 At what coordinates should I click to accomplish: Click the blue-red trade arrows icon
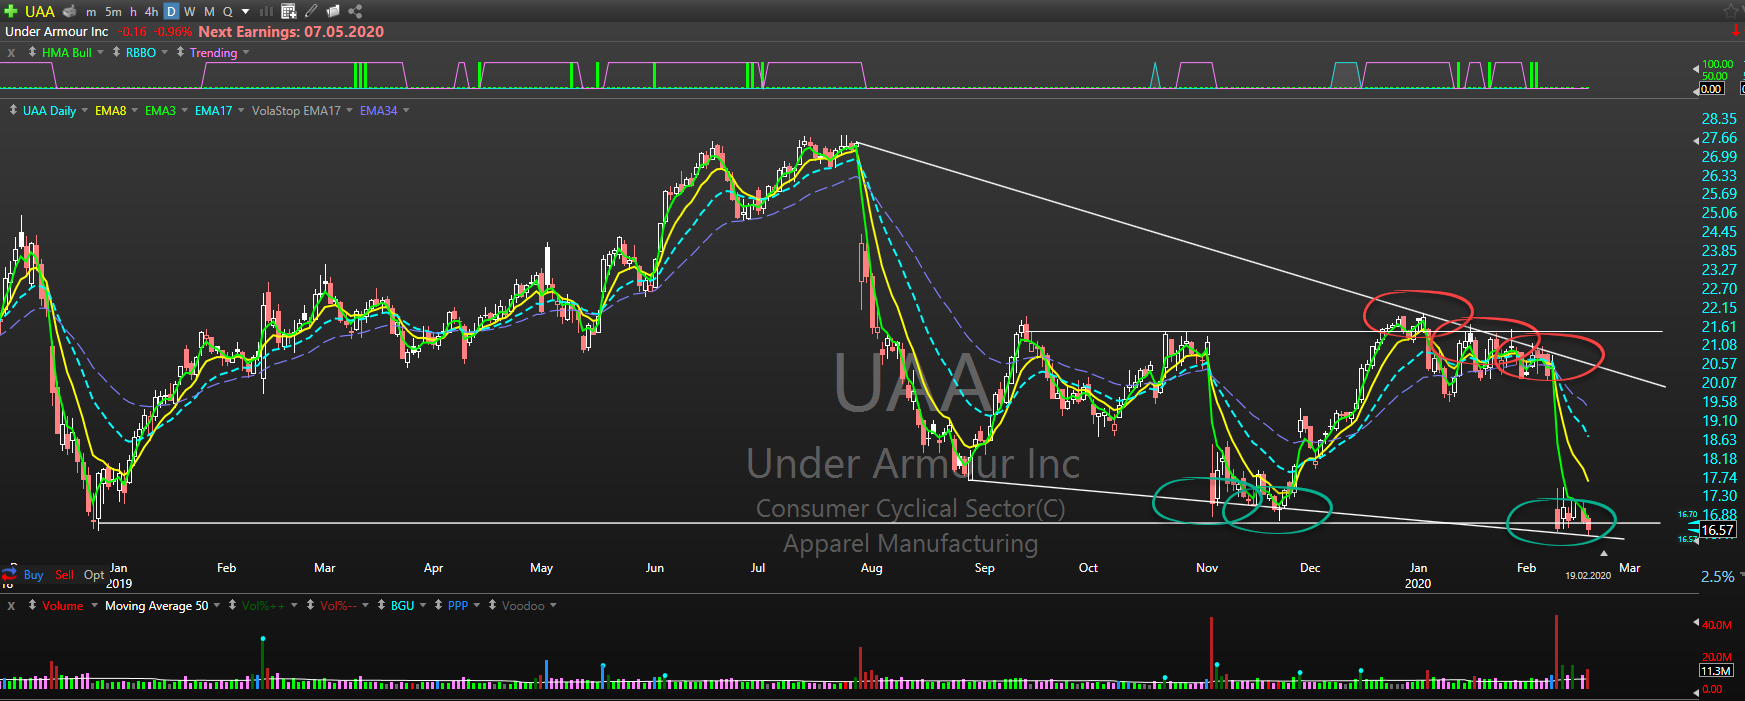click(9, 574)
